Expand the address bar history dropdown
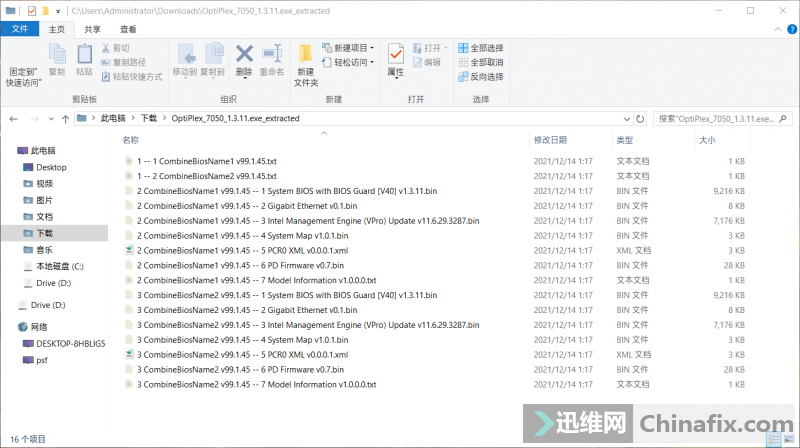This screenshot has height=448, width=800. pyautogui.click(x=627, y=119)
